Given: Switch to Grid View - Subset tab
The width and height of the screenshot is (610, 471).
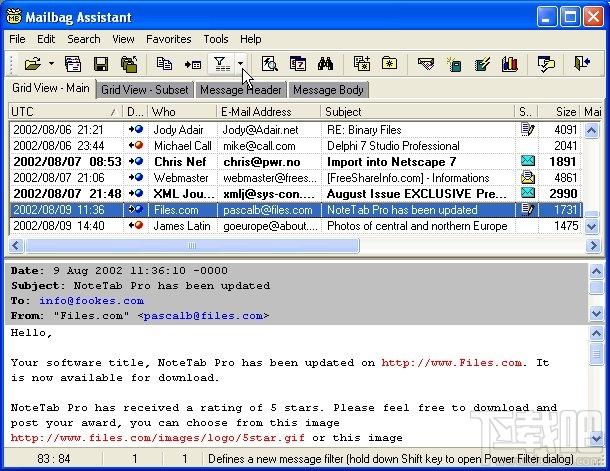Looking at the screenshot, I should pos(145,90).
